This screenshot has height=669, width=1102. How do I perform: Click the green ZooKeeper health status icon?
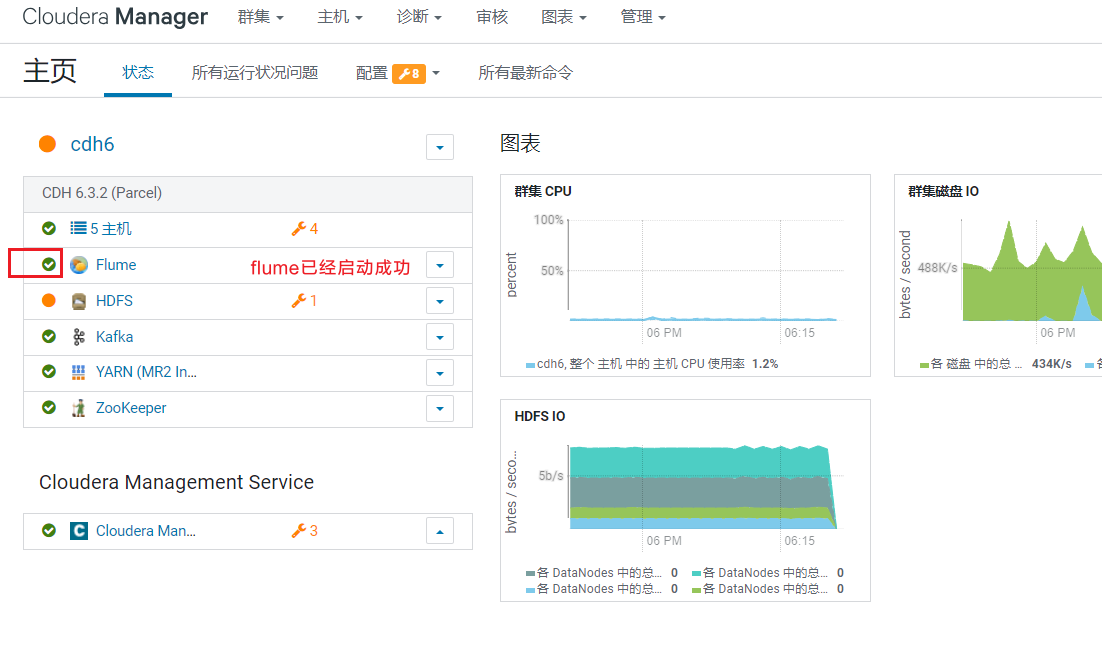tap(48, 408)
